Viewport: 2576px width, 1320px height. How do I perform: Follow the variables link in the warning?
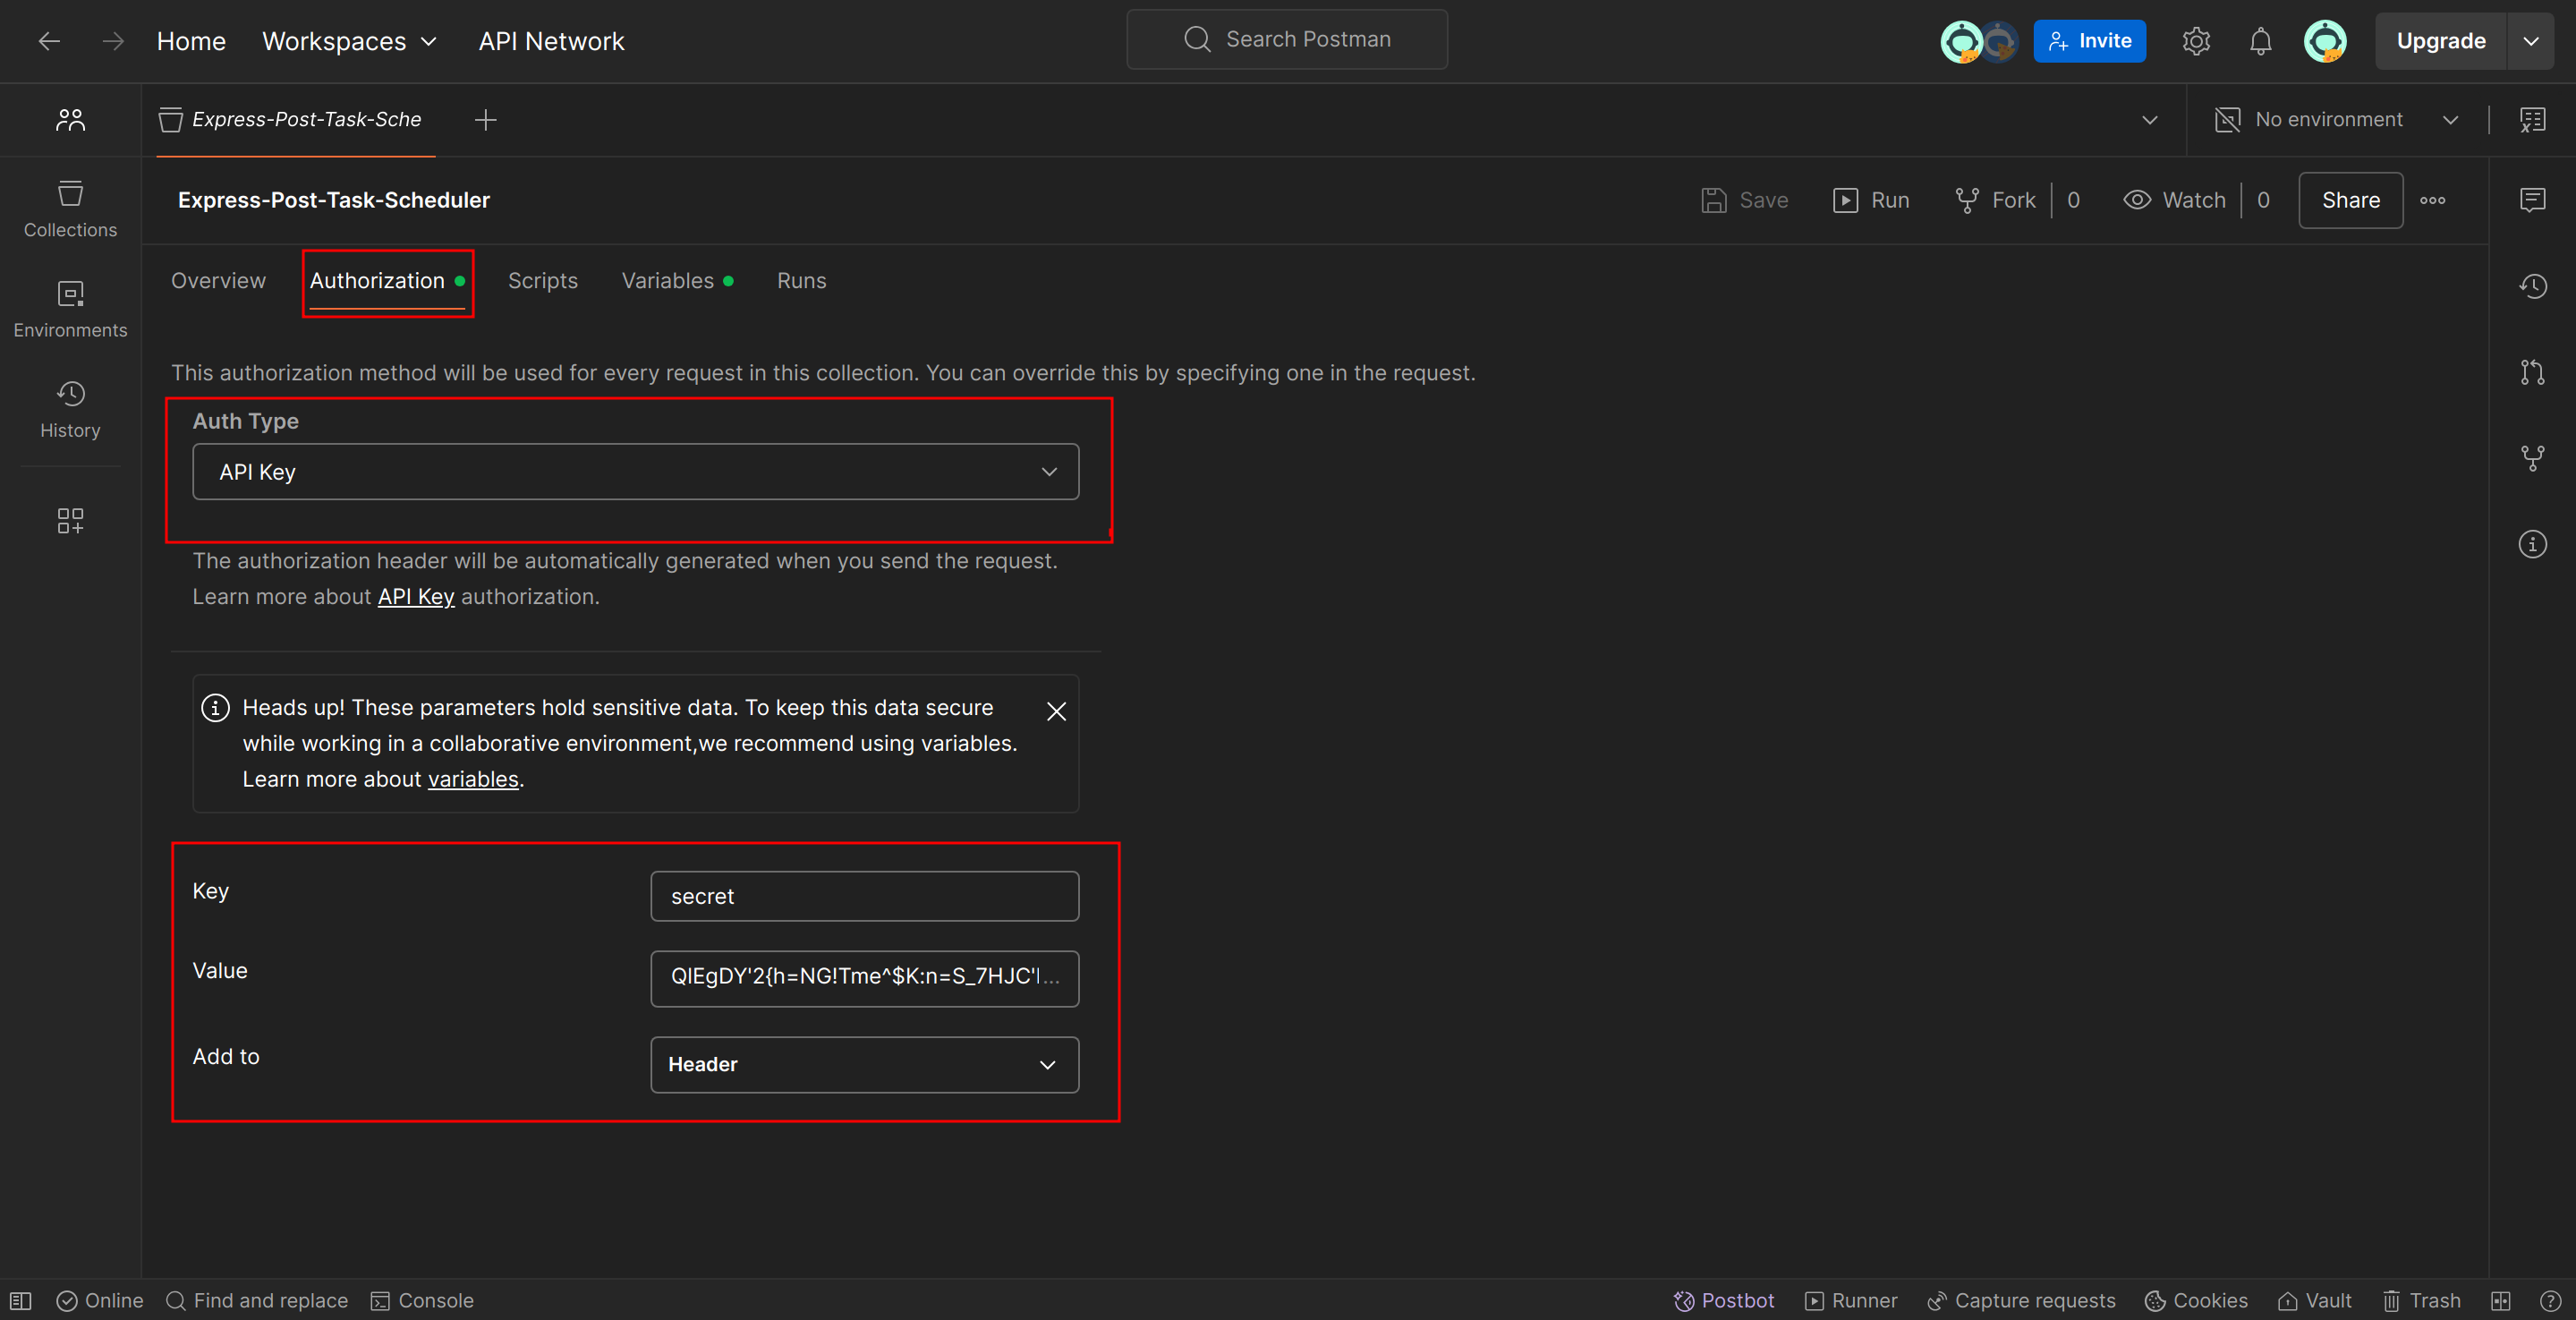tap(473, 779)
